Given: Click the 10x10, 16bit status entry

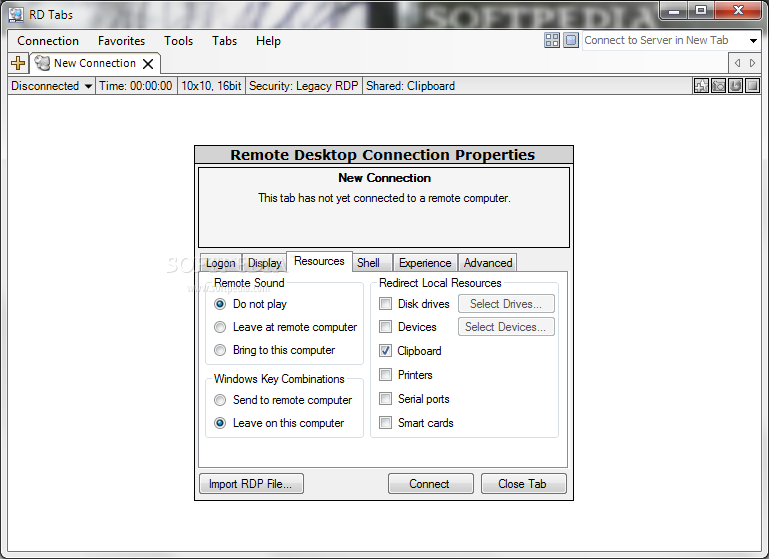Looking at the screenshot, I should click(x=211, y=86).
